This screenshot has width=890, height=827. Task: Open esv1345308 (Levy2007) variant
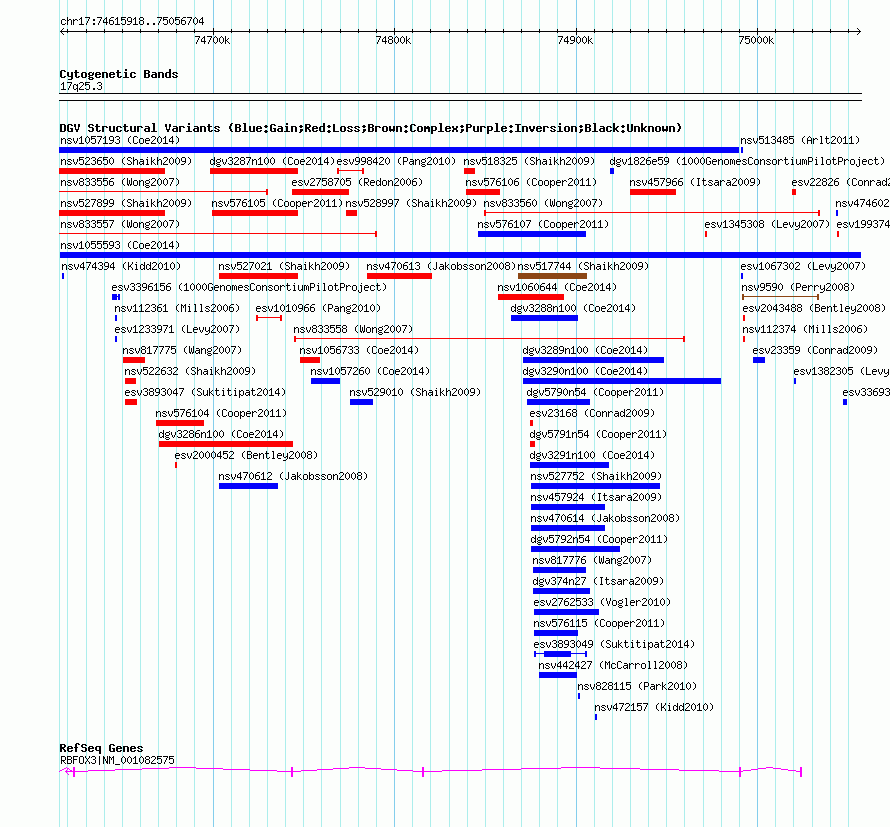[x=767, y=224]
